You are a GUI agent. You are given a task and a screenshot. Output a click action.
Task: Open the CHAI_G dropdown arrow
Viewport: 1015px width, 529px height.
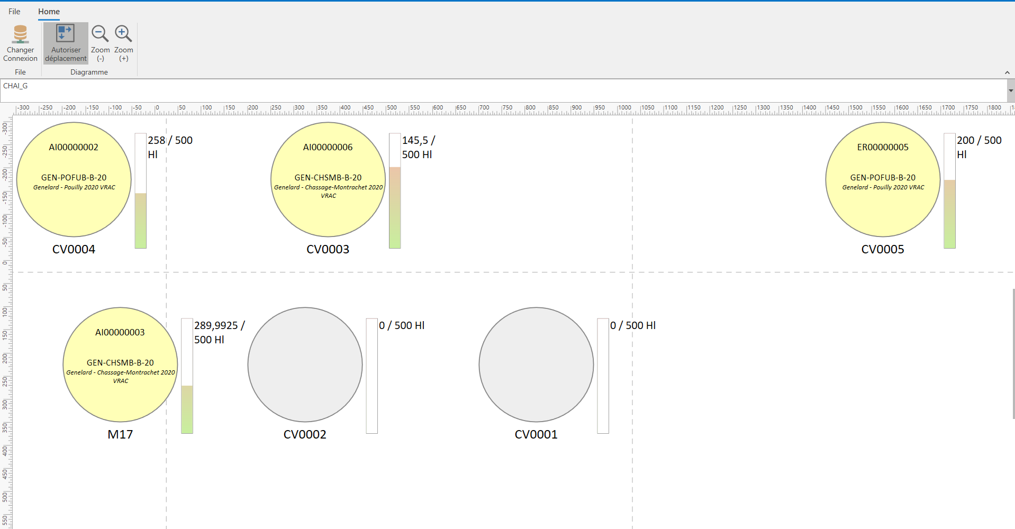[x=1010, y=90]
